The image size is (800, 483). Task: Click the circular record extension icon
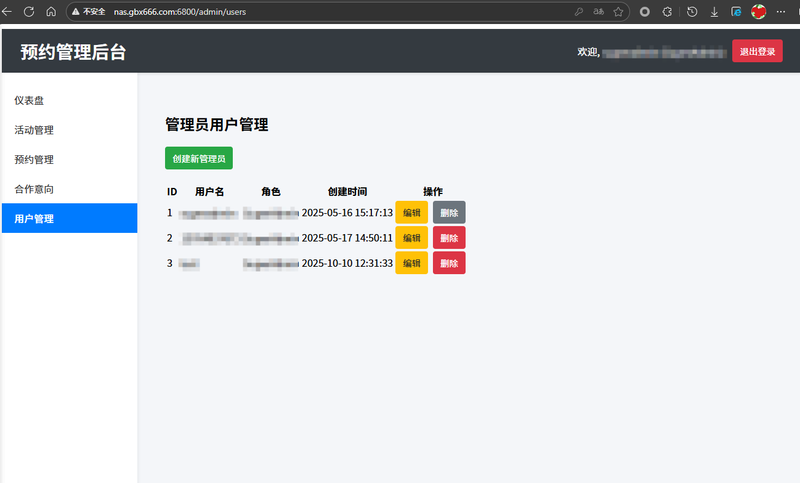tap(645, 11)
